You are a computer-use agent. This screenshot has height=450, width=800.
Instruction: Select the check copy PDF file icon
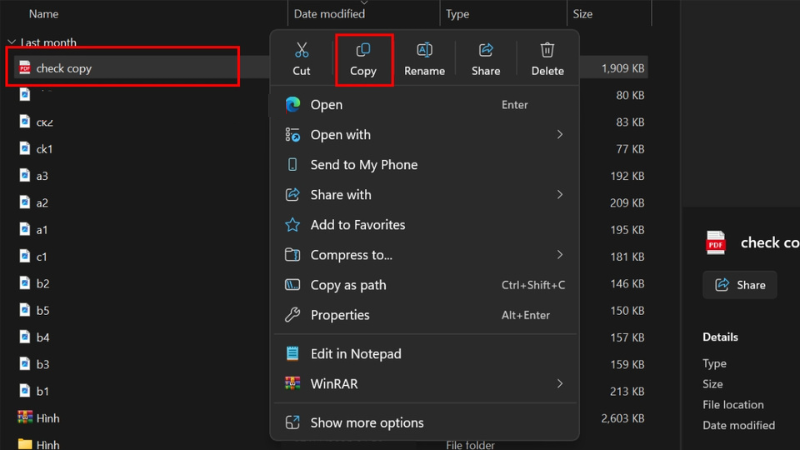(25, 68)
